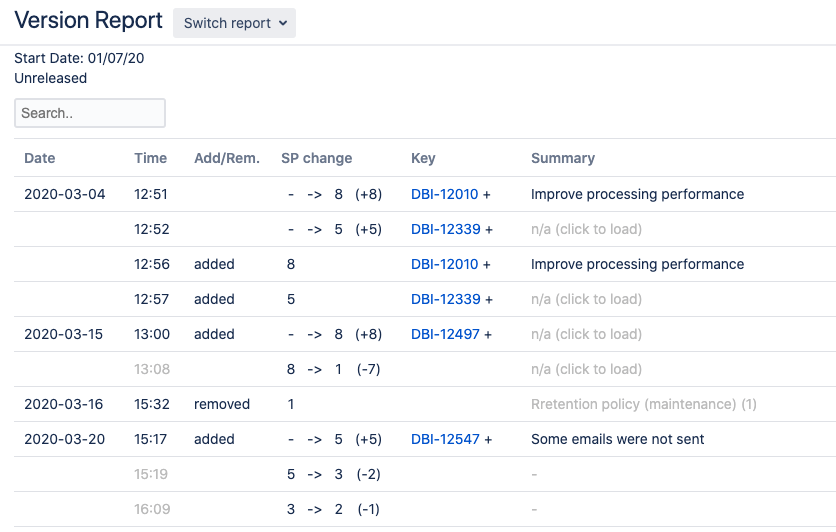Expand plus next to DBI-12010 at 12:51
This screenshot has width=836, height=532.
coord(486,195)
